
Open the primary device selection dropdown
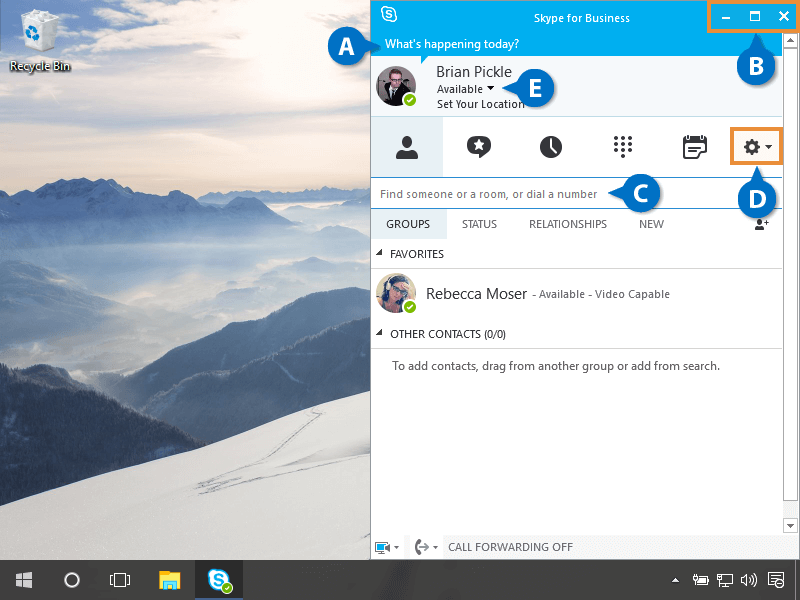click(387, 548)
